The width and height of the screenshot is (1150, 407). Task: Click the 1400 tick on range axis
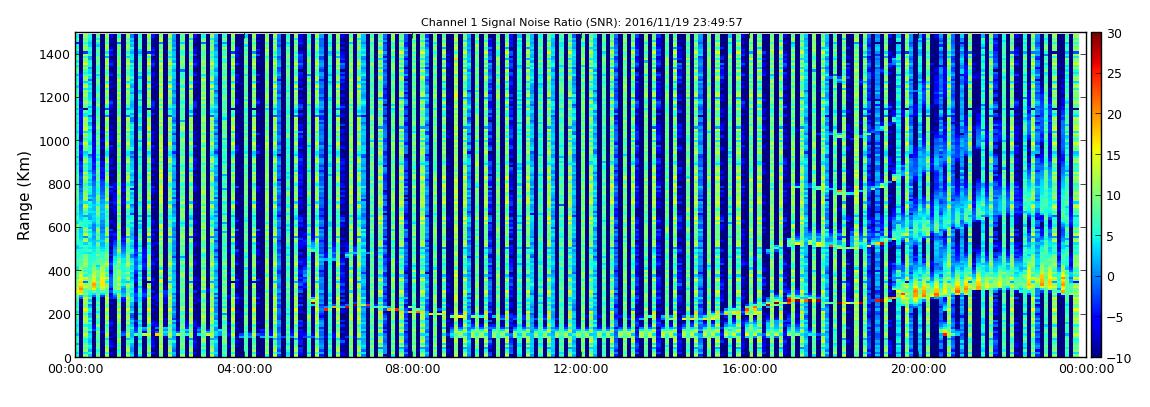coord(55,54)
